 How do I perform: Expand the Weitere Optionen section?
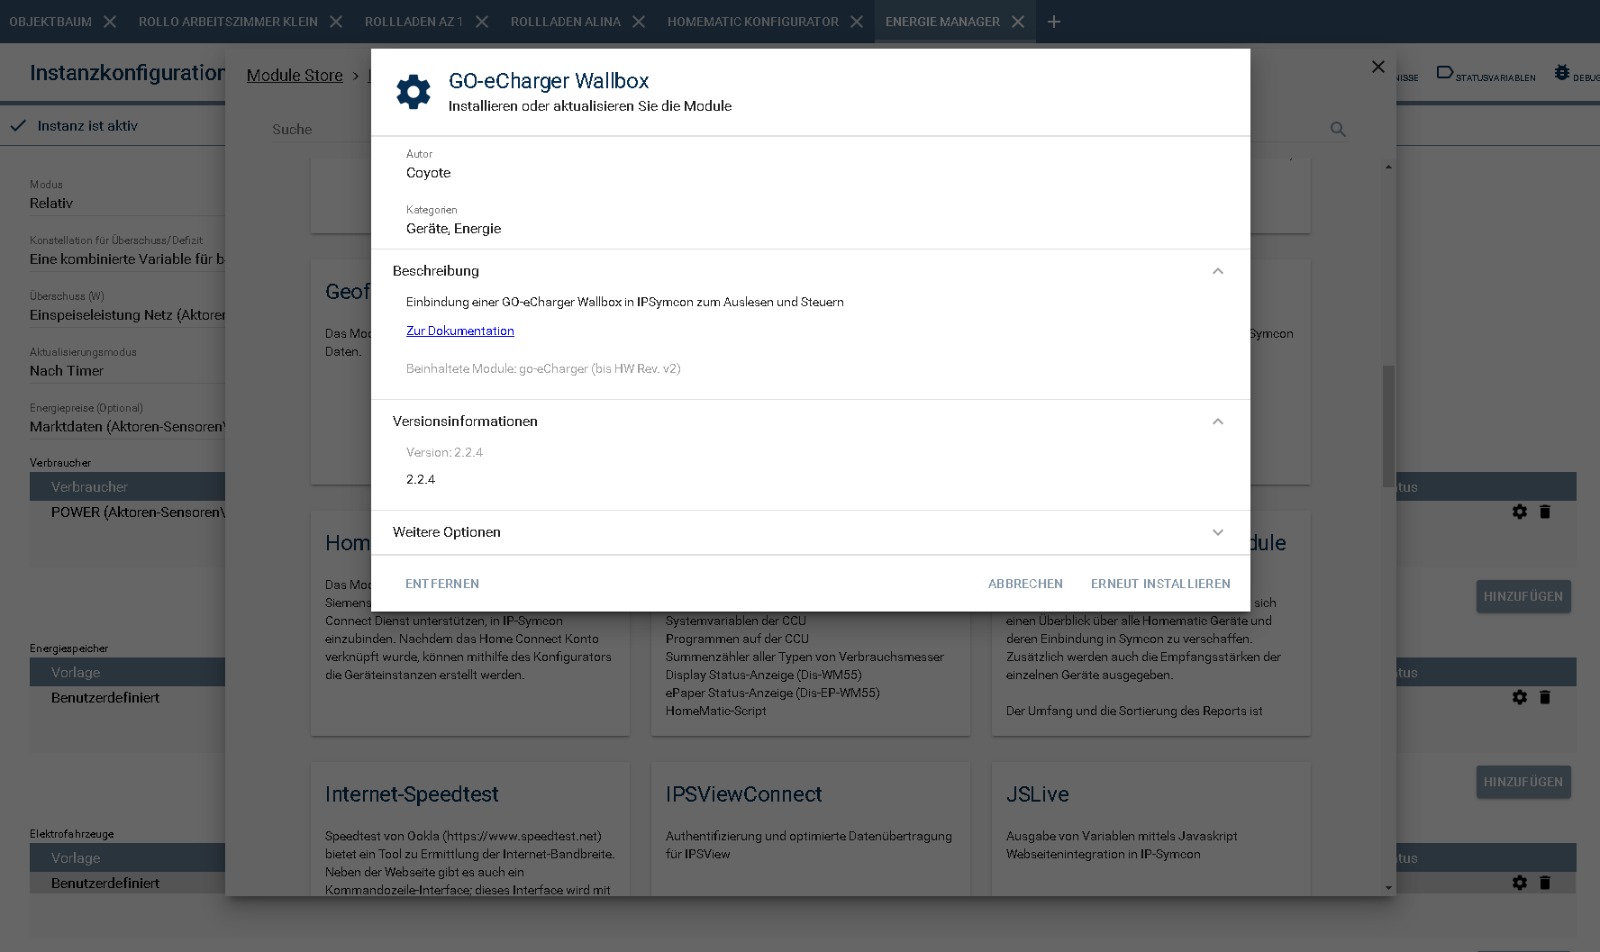click(1217, 533)
